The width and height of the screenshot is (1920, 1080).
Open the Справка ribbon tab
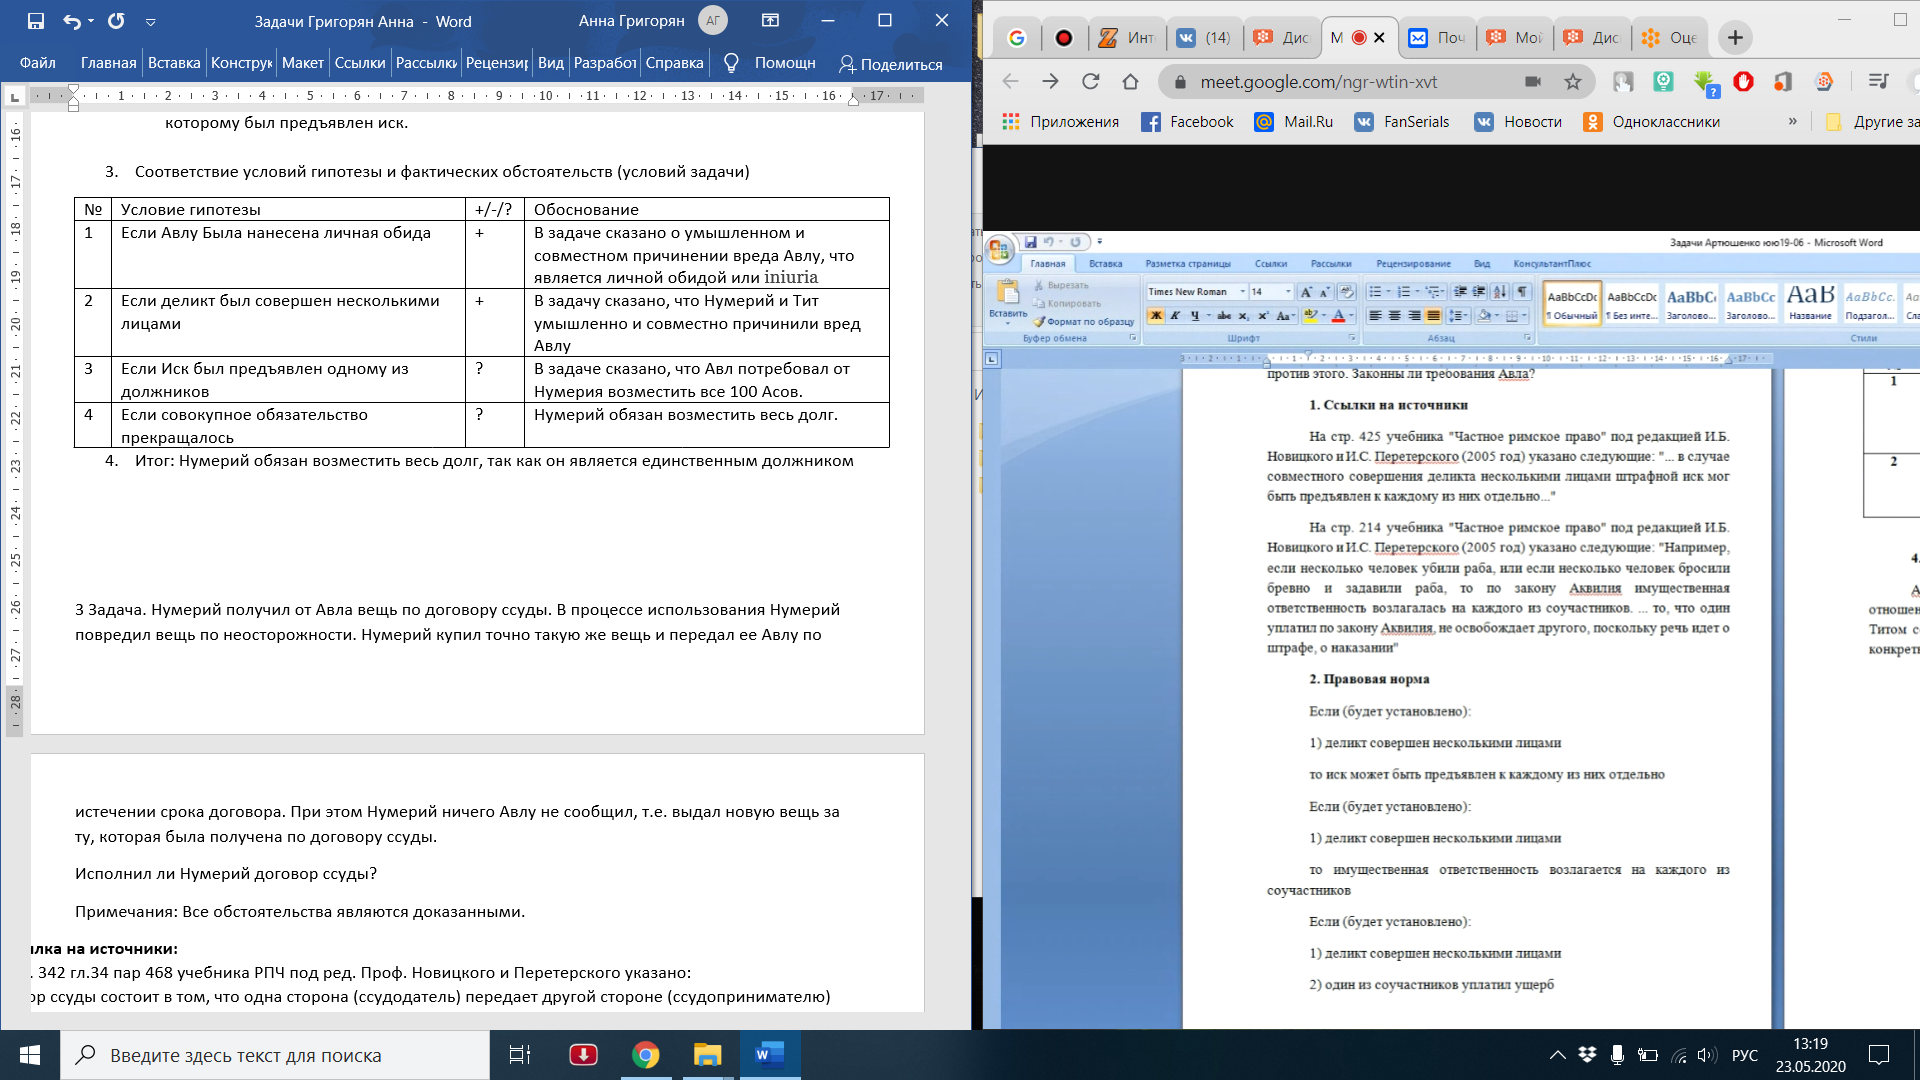coord(675,63)
